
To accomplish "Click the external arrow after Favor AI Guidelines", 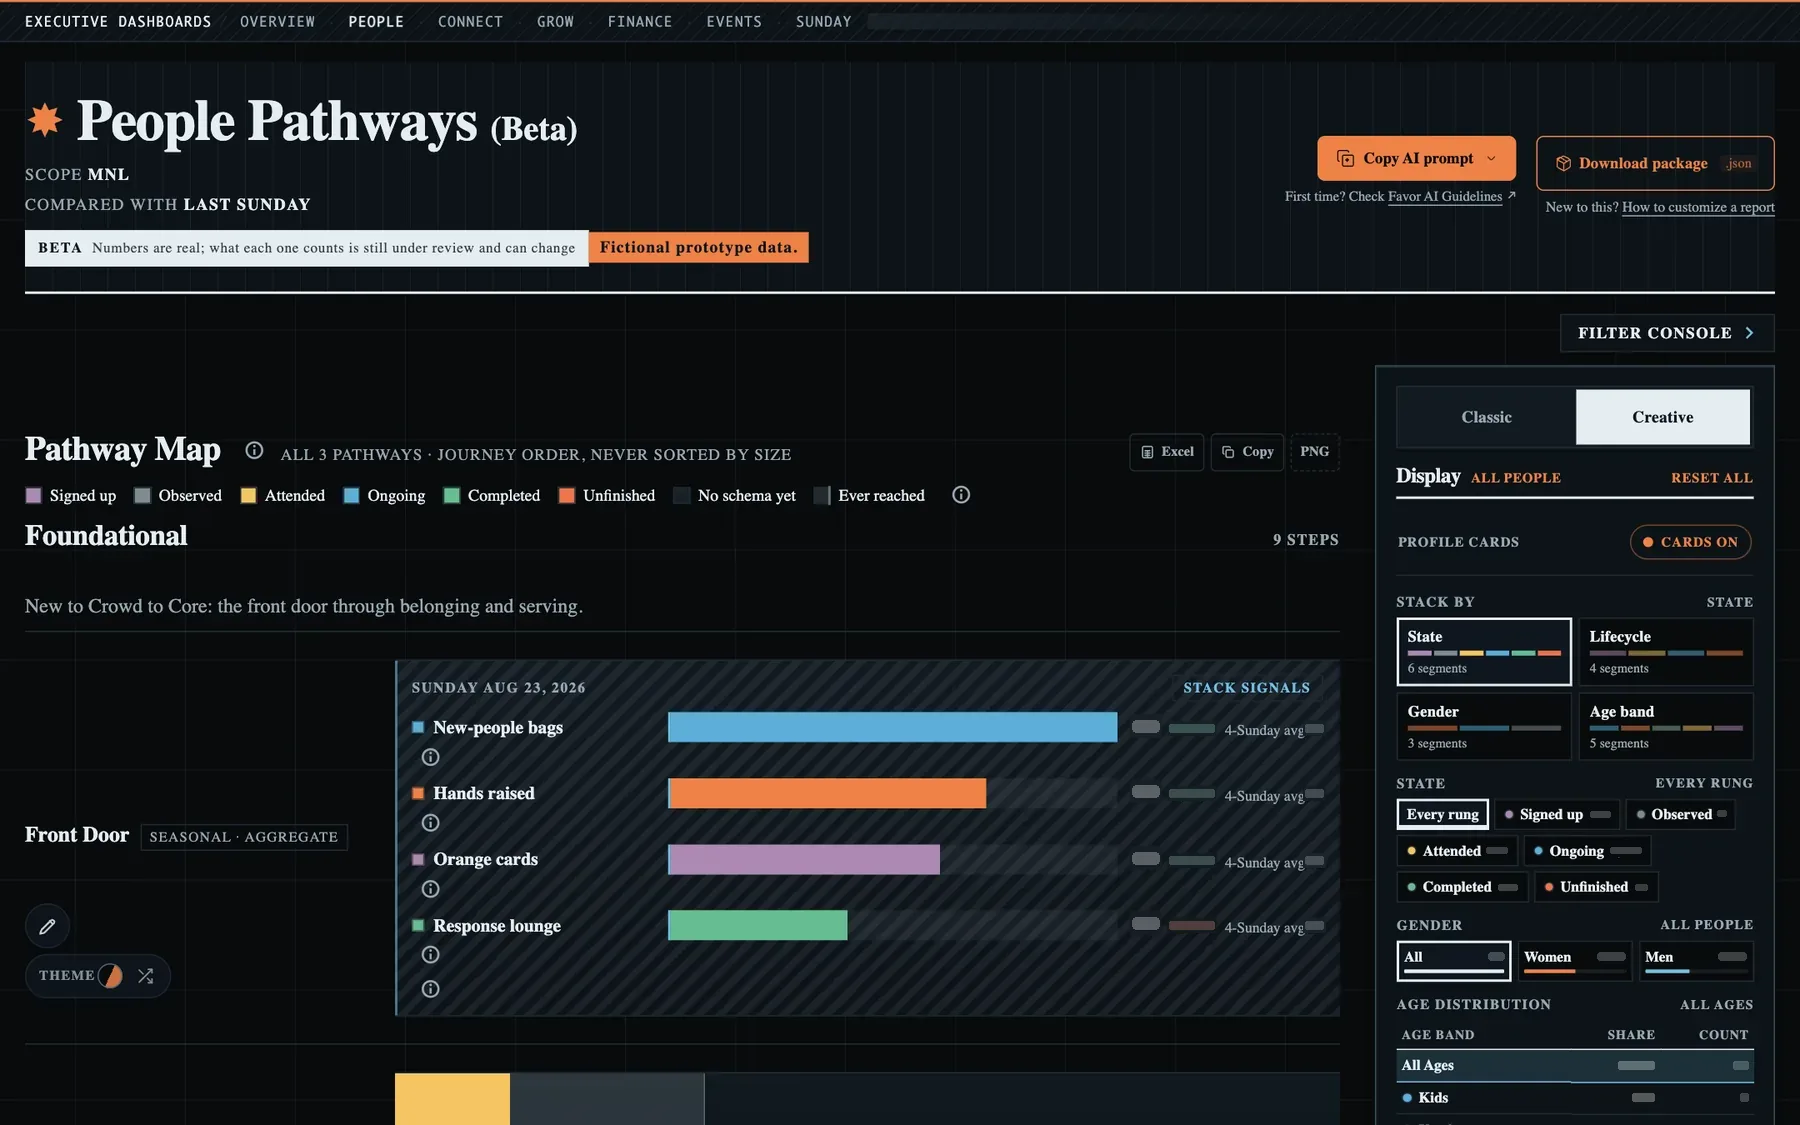I will [x=1511, y=195].
